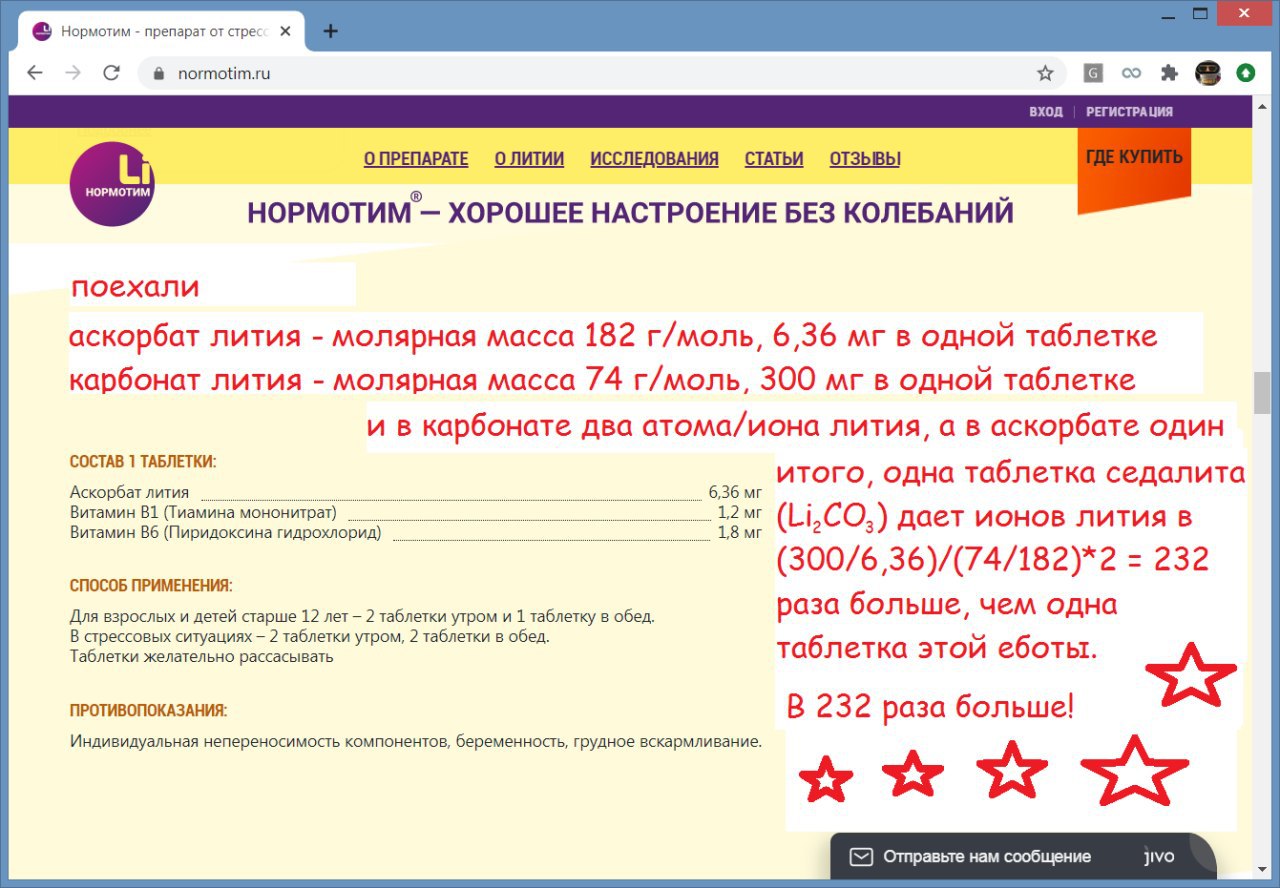
Task: Open the О ПРЕПАРАТЕ menu item
Action: point(416,159)
